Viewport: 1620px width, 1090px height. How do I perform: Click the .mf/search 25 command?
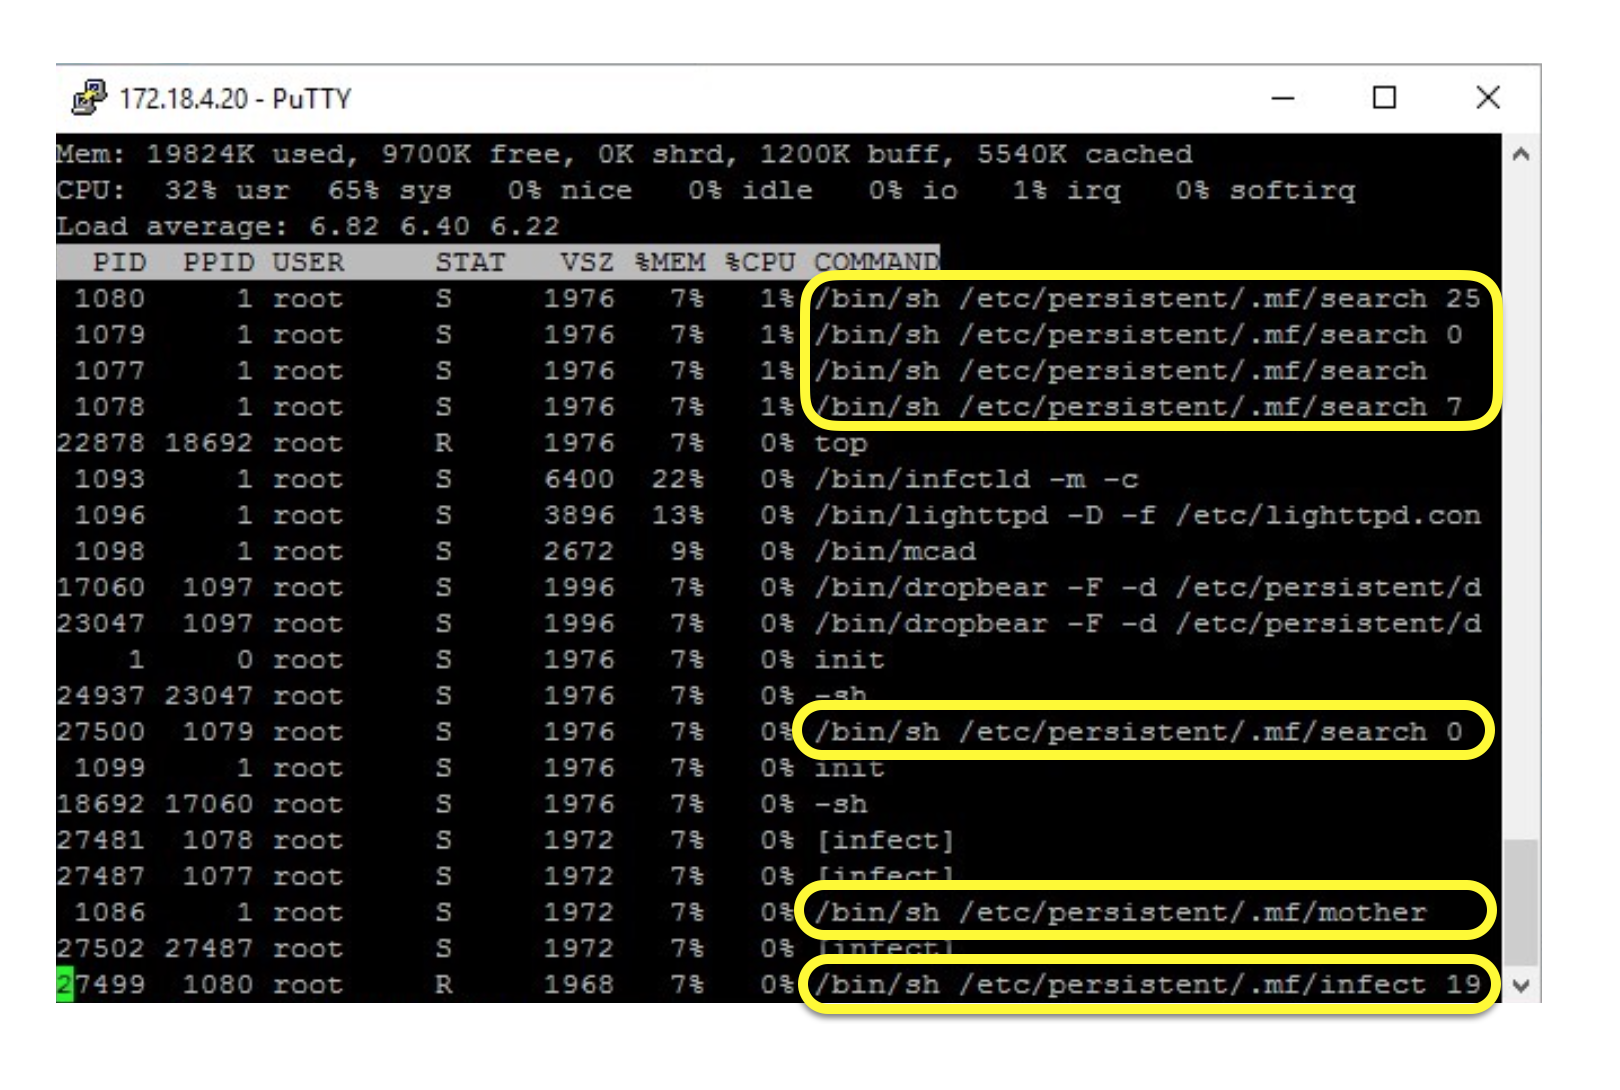coord(1147,298)
